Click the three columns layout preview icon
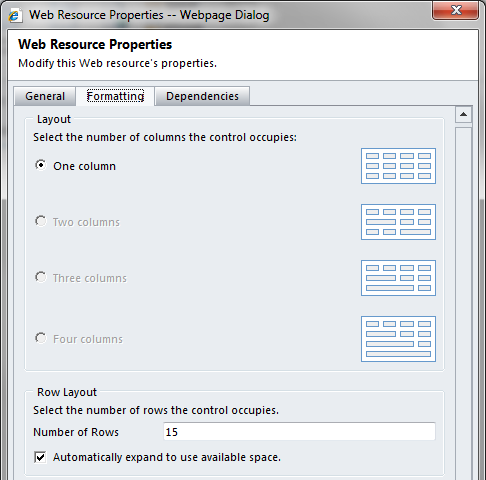486x480 pixels. point(398,278)
